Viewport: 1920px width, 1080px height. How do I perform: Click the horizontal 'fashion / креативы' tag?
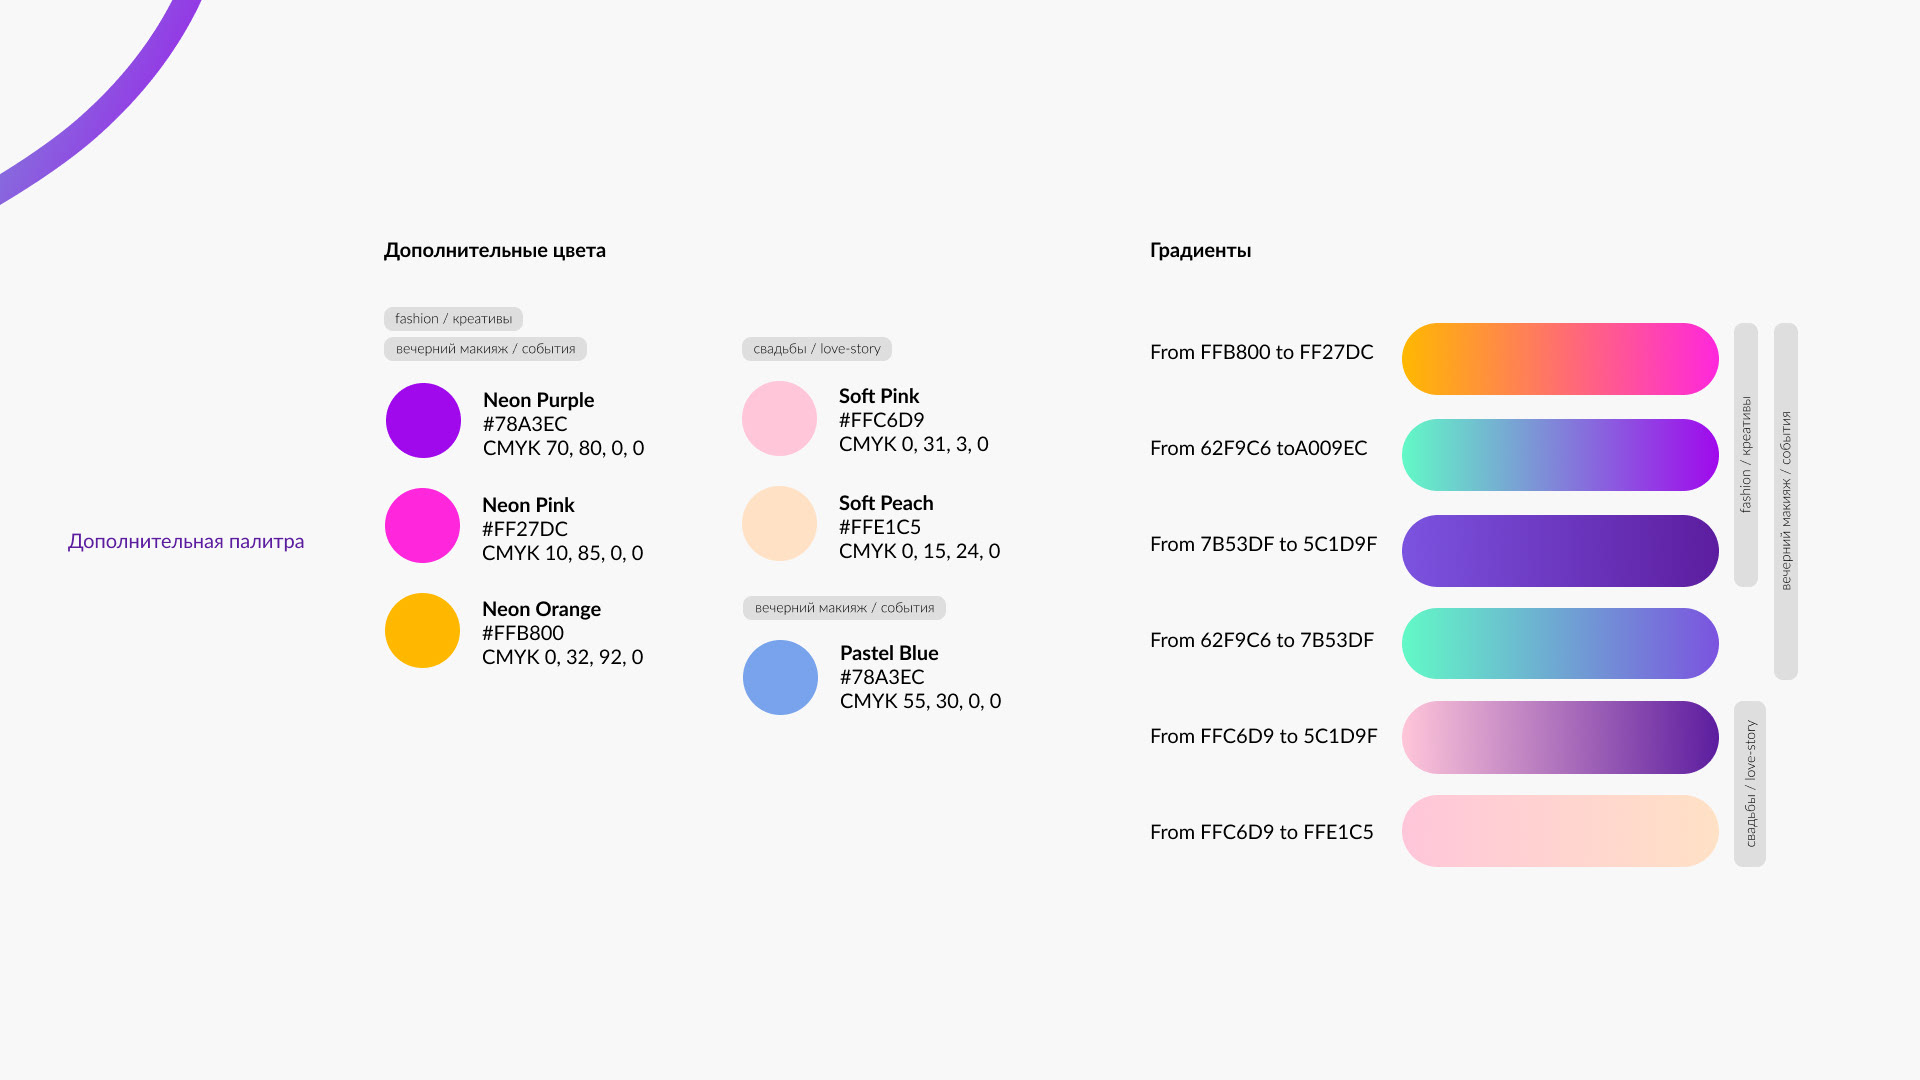tap(453, 319)
